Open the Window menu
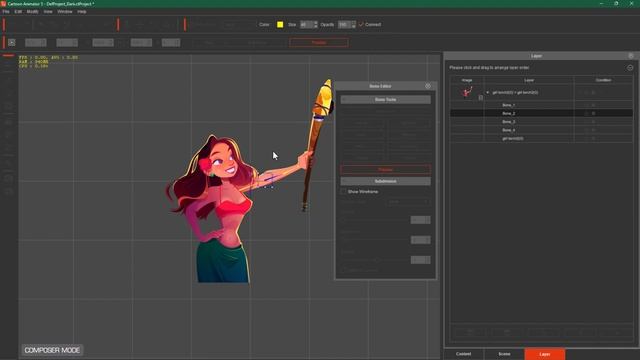 pyautogui.click(x=64, y=12)
